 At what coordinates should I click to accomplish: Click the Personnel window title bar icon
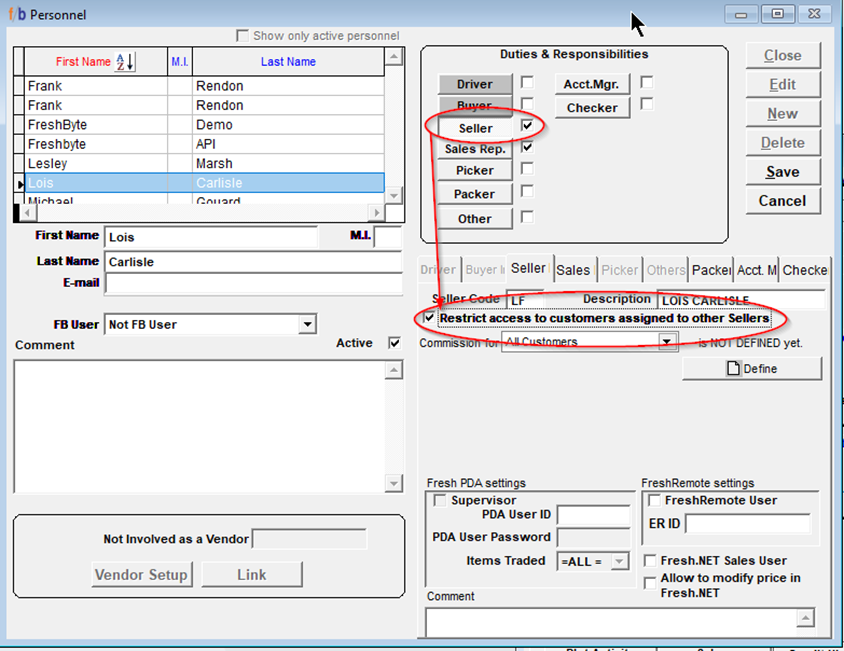pyautogui.click(x=15, y=15)
